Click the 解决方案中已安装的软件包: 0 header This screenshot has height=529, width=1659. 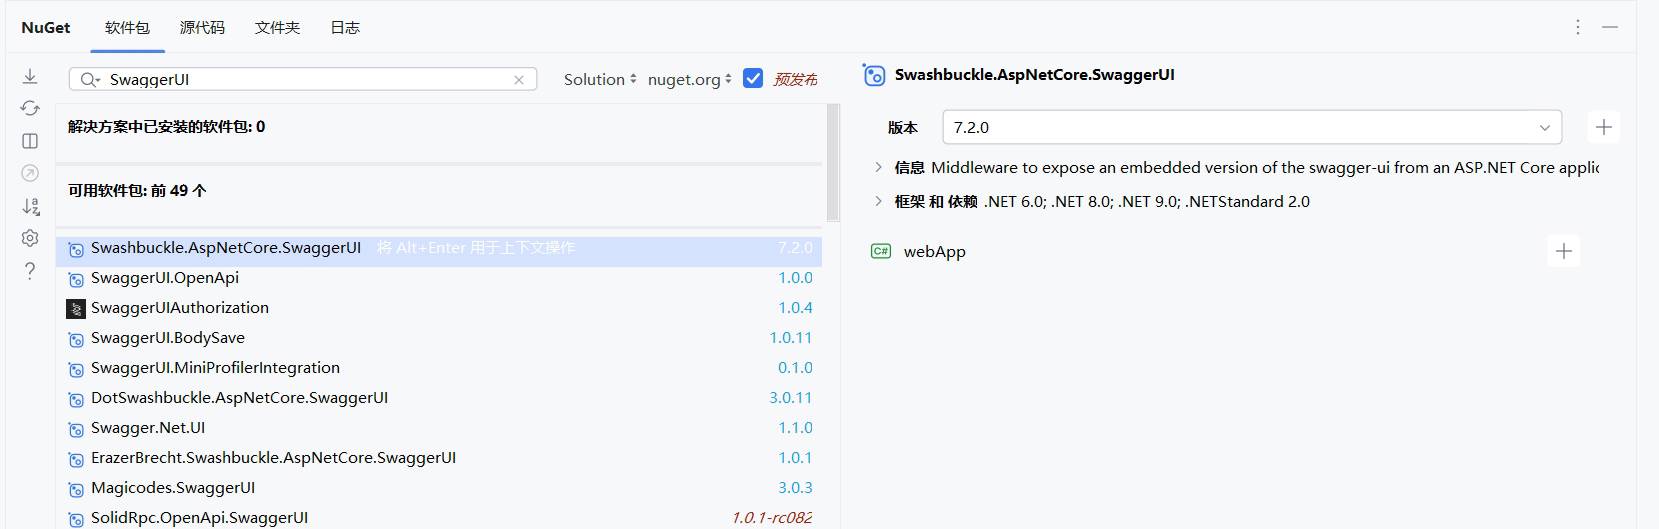click(x=166, y=127)
